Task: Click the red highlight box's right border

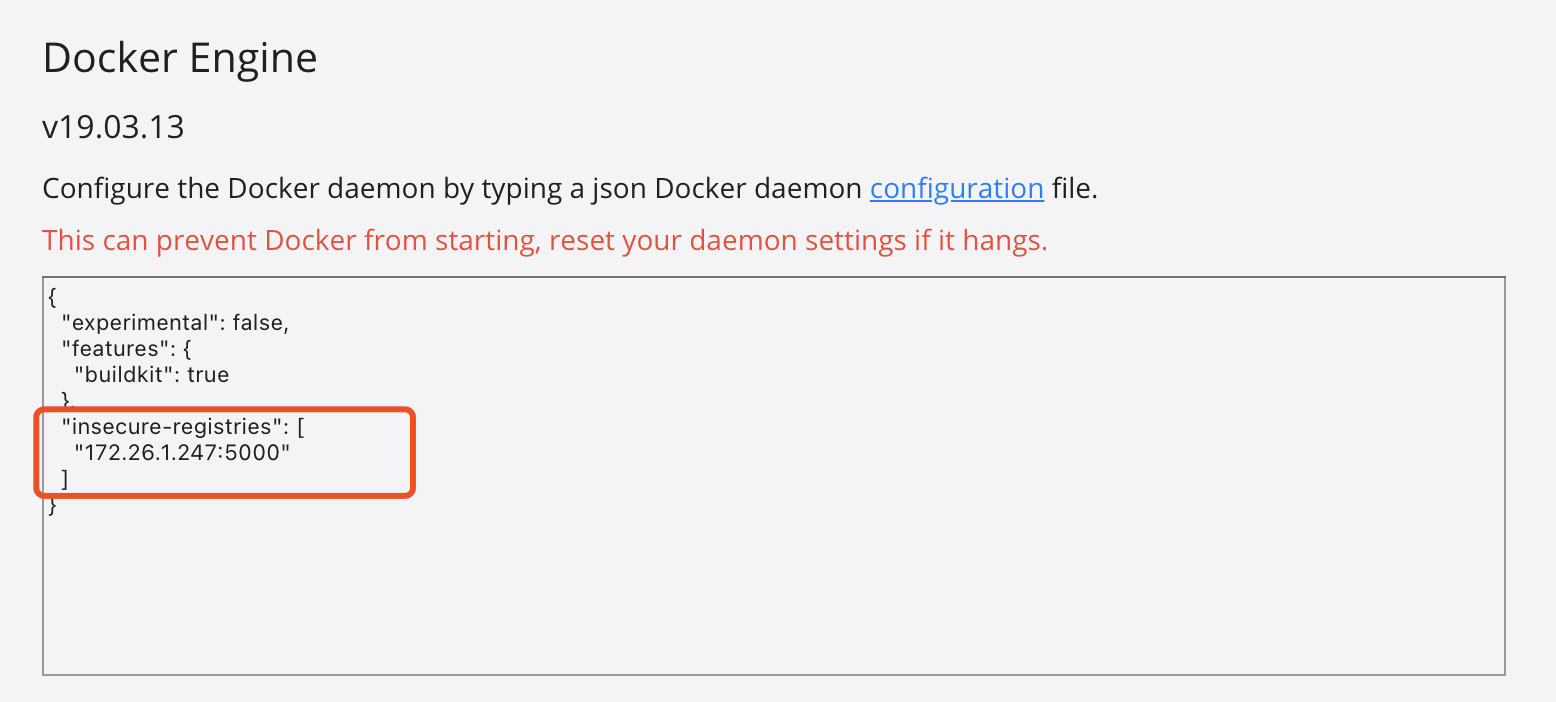Action: click(x=412, y=451)
